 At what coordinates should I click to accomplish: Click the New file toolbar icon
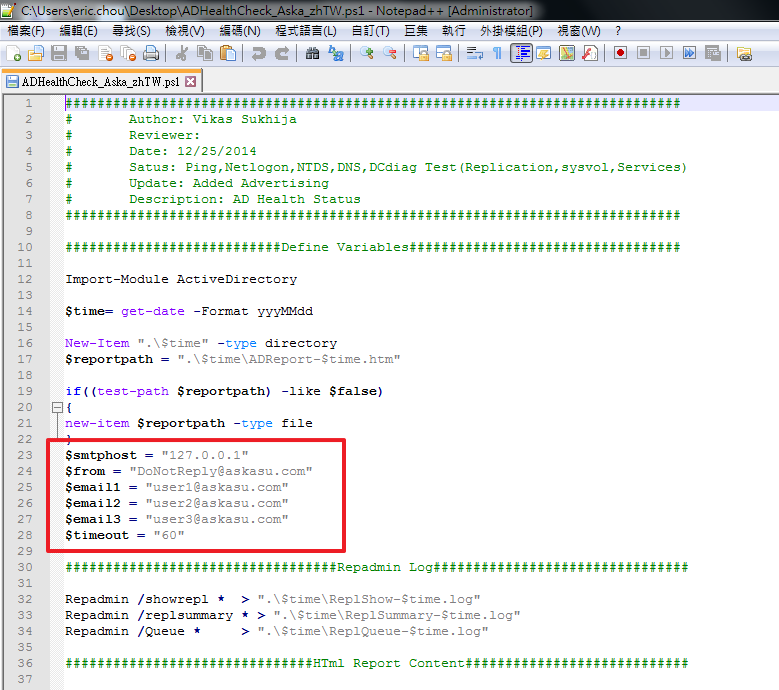pyautogui.click(x=13, y=53)
